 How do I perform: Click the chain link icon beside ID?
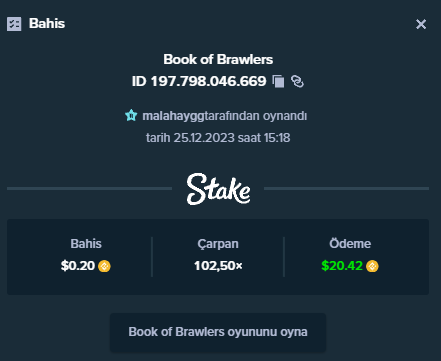click(297, 81)
